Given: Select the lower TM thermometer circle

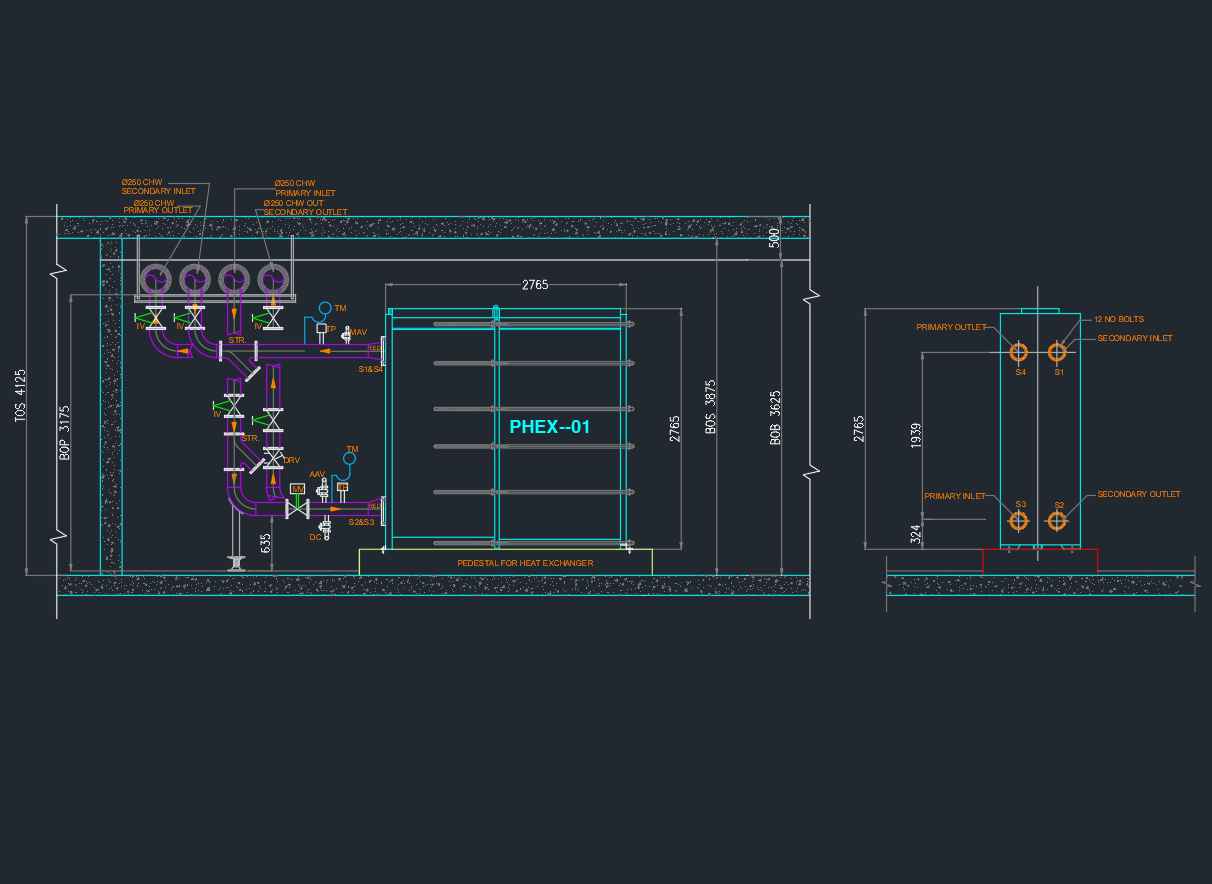Looking at the screenshot, I should pyautogui.click(x=349, y=459).
